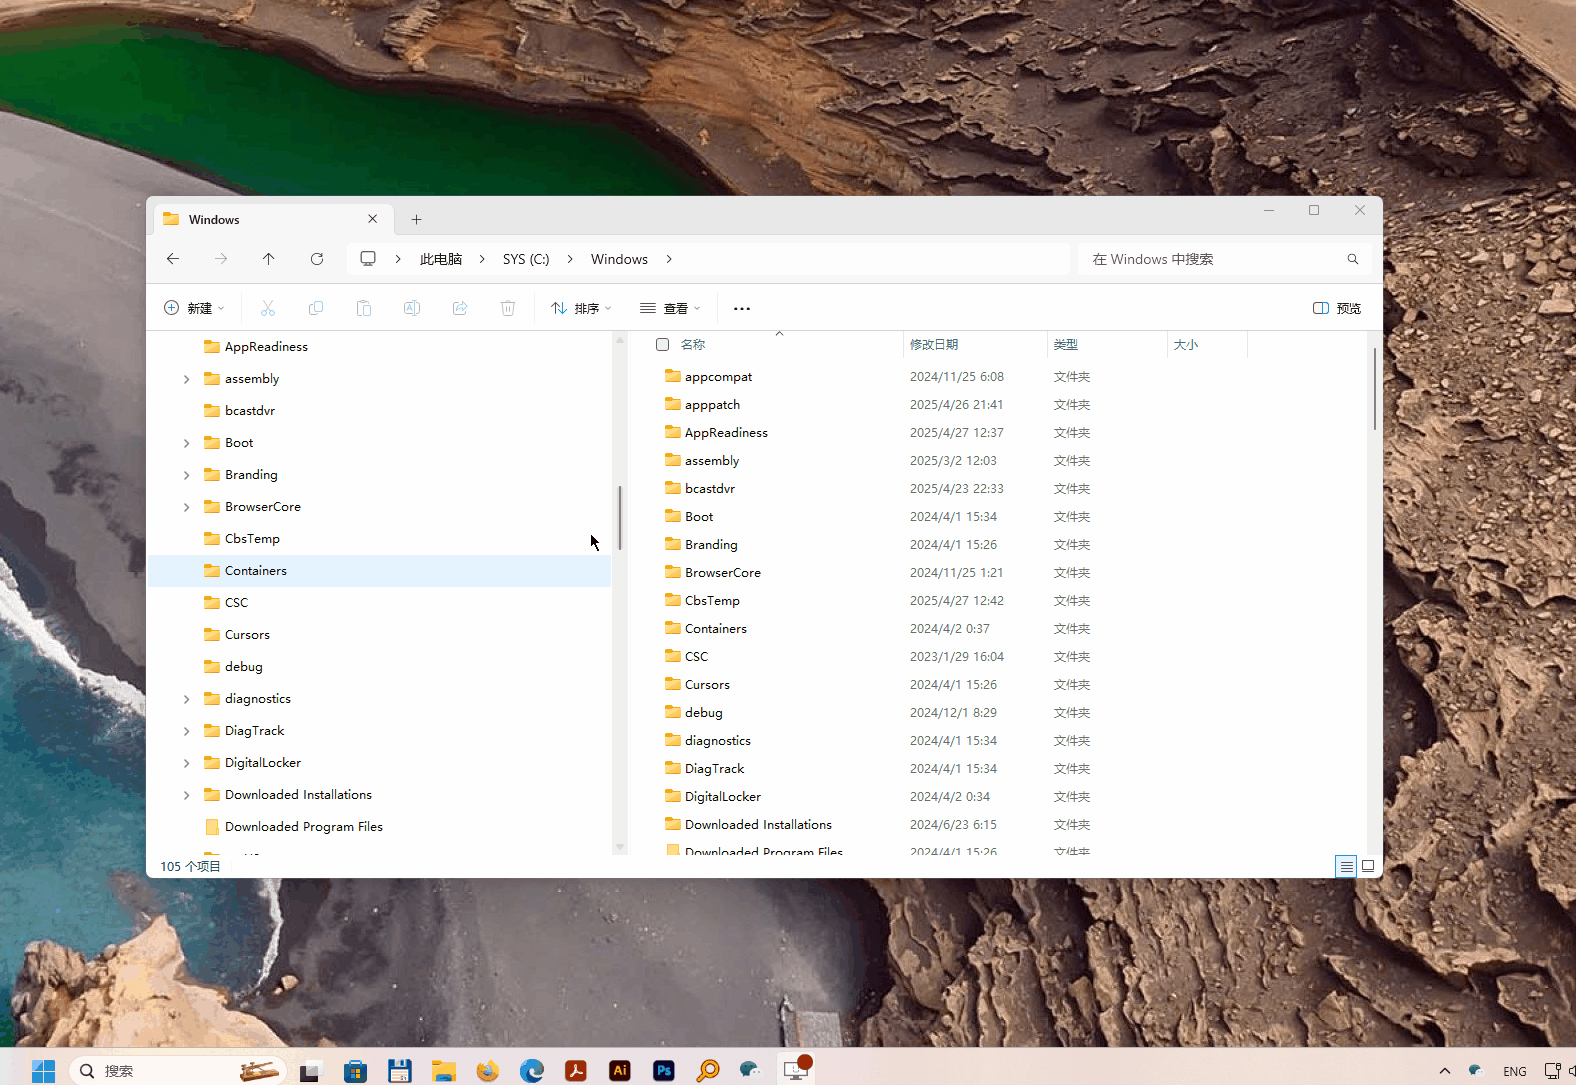Screen dimensions: 1576x1085
Task: Switch to large thumbnails view icon
Action: 1368,866
